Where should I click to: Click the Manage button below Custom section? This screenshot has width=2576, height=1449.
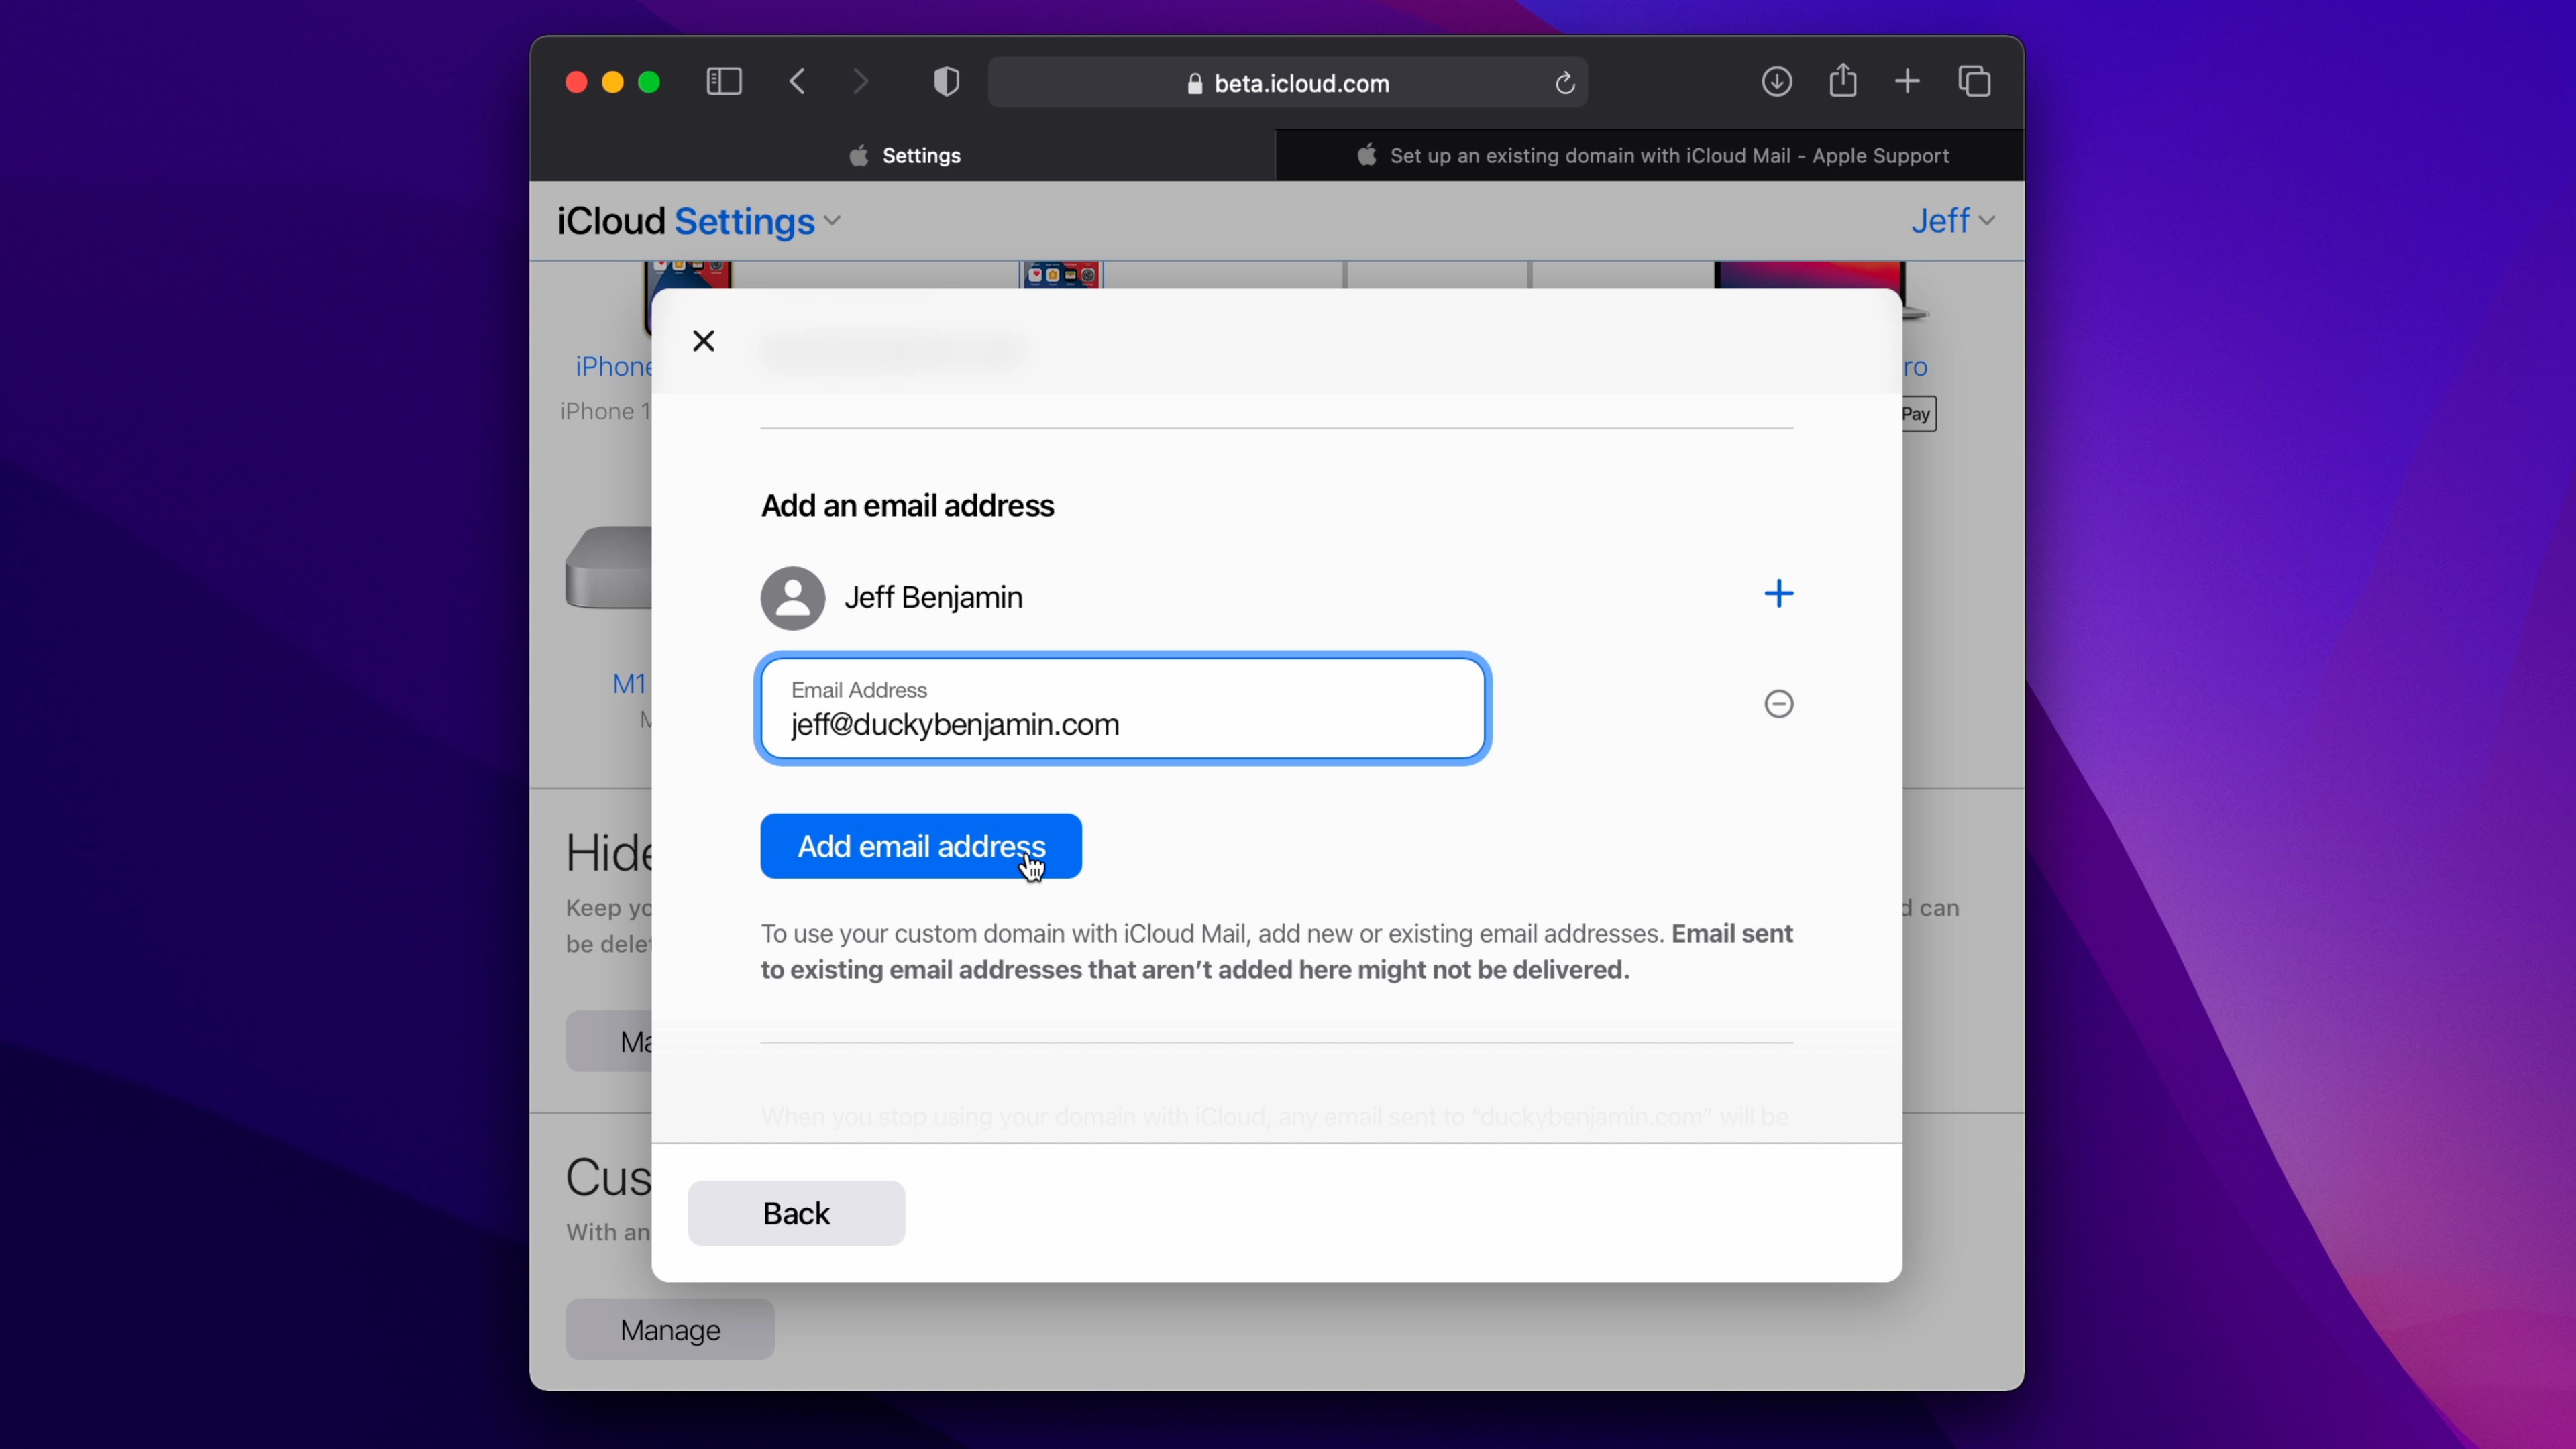(669, 1329)
